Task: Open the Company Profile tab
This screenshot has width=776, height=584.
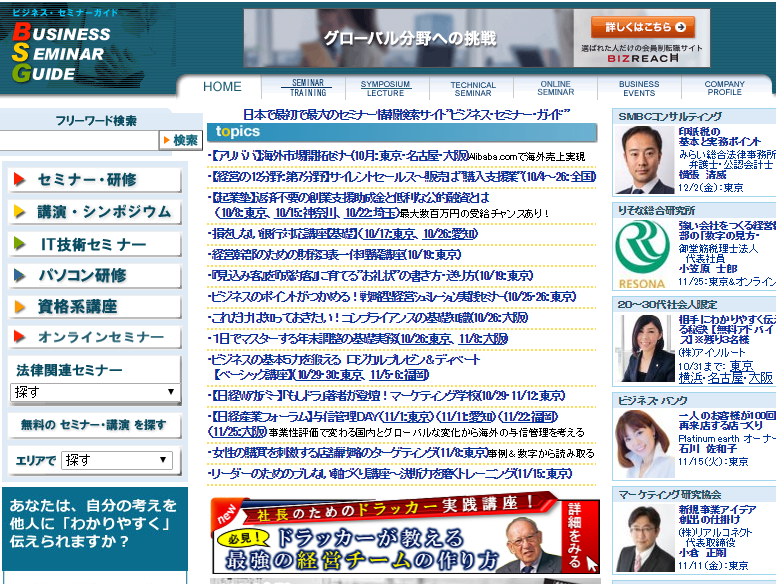Action: [724, 88]
